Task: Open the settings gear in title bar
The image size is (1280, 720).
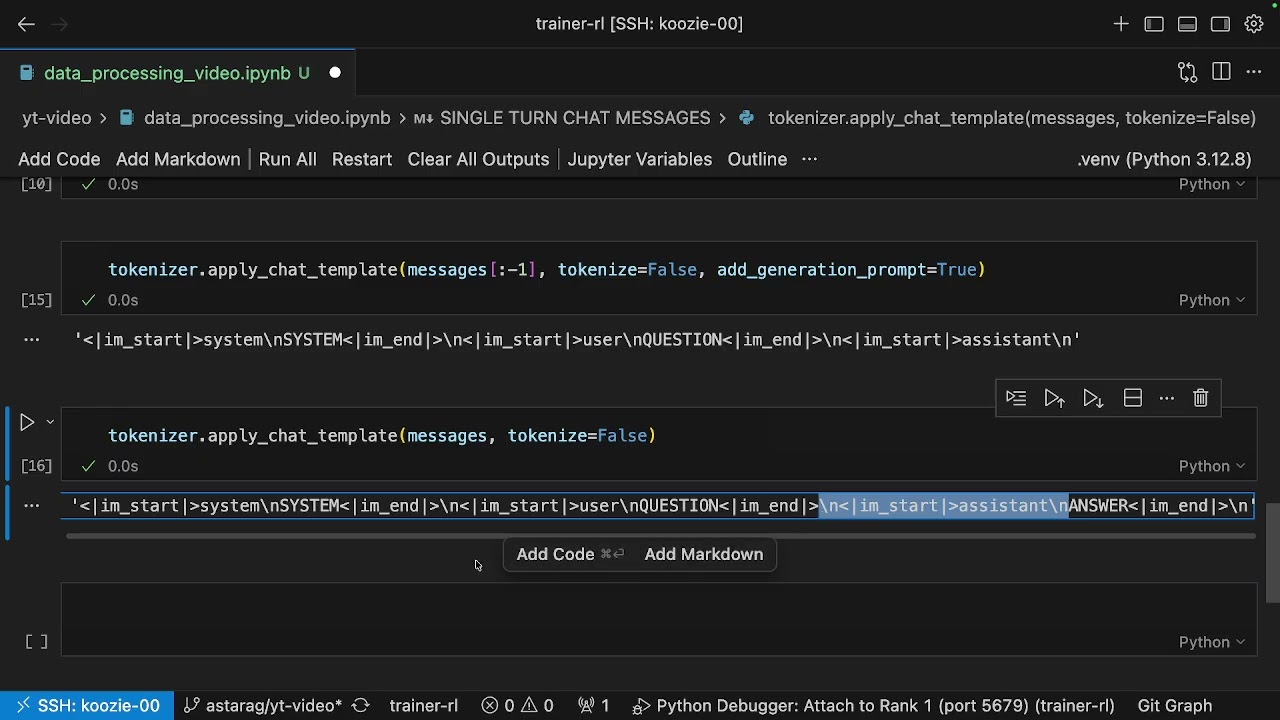Action: click(1253, 24)
